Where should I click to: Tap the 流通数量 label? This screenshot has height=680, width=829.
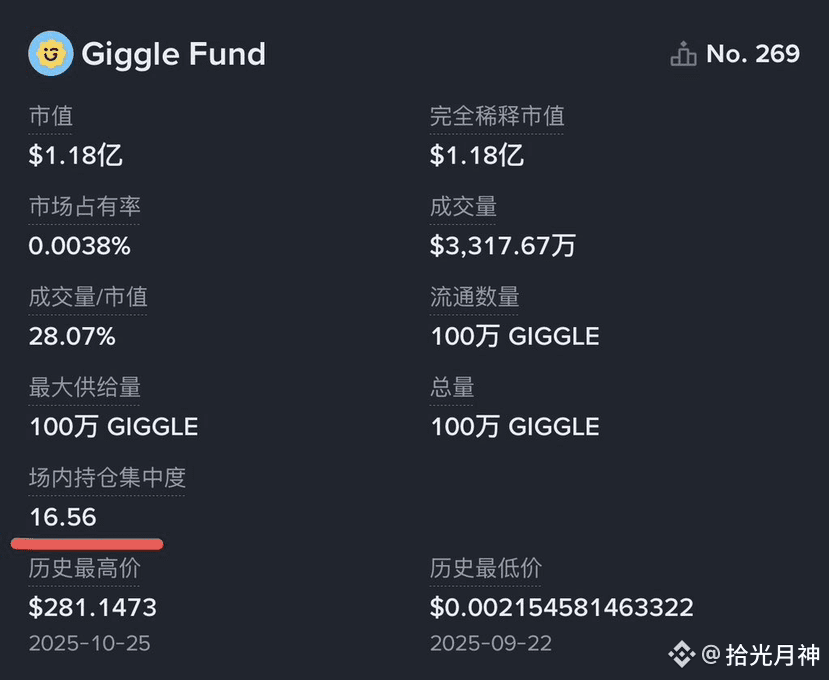pyautogui.click(x=474, y=297)
